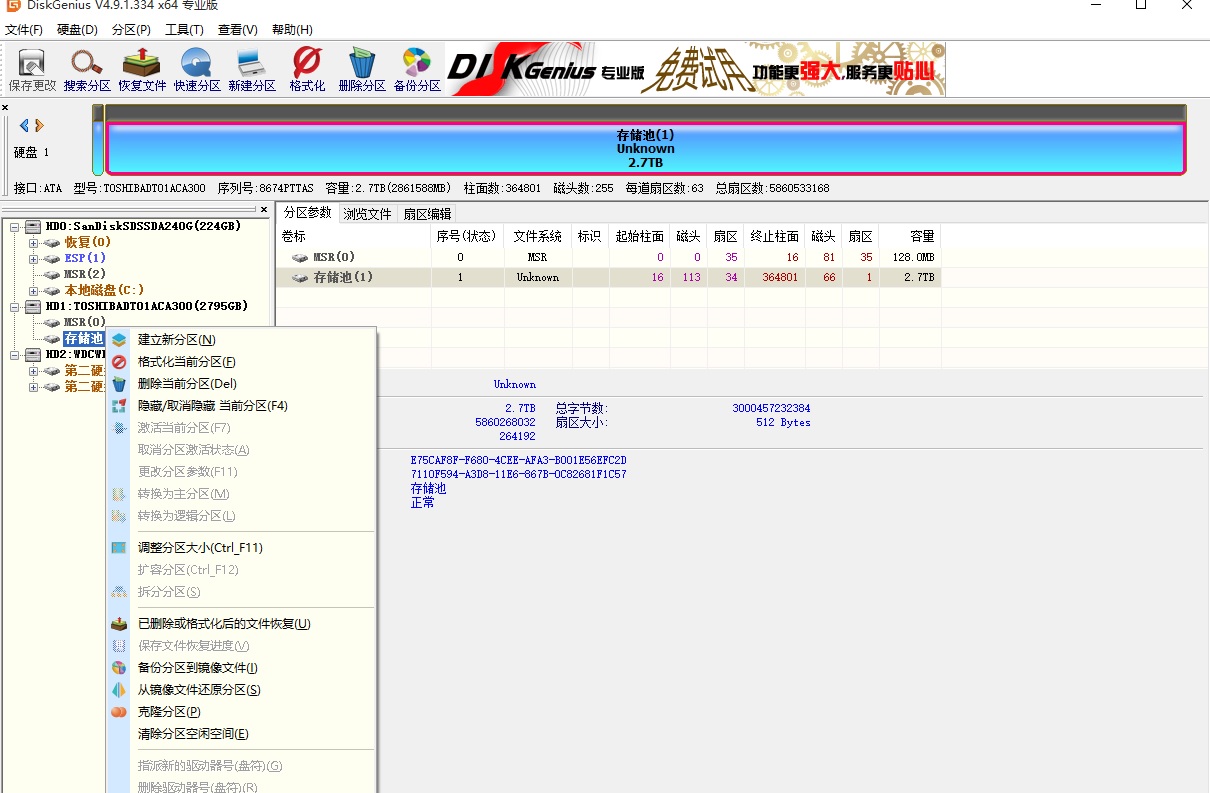Click the icon beside 调整分区大小
Screen dimensions: 1210x793
pos(119,548)
